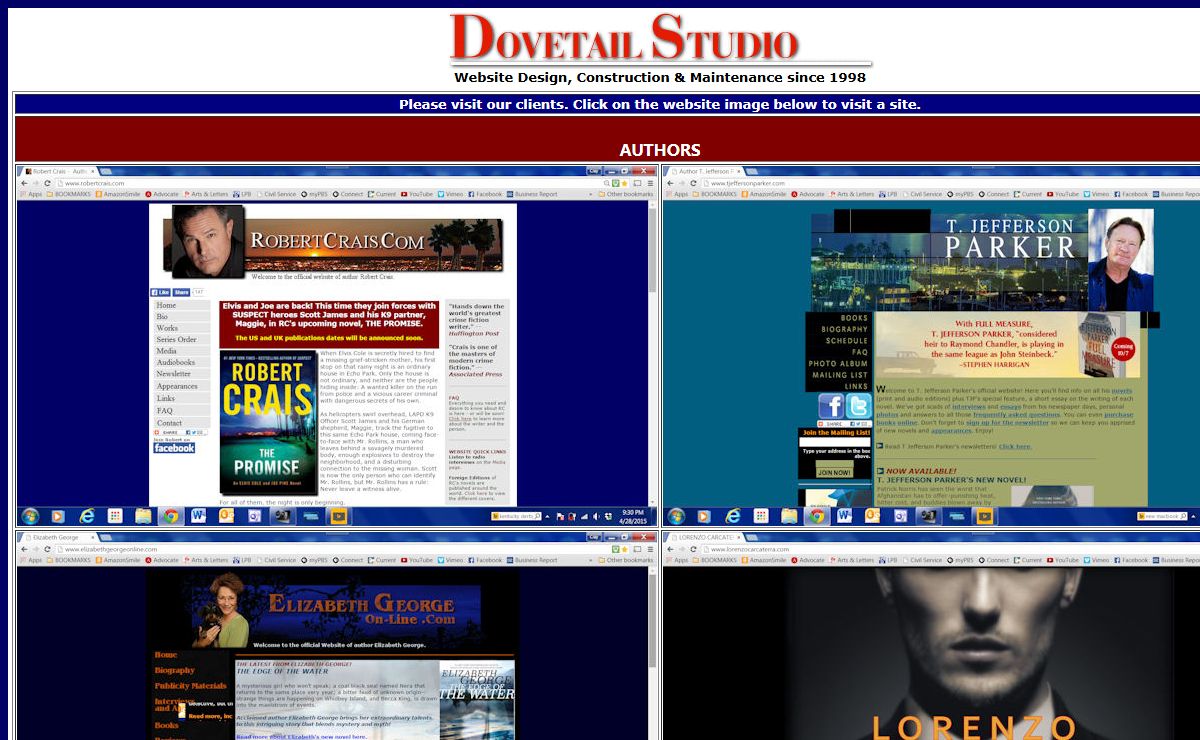1200x740 pixels.
Task: Click the Associated Press link on Robert Crais site
Action: [477, 375]
